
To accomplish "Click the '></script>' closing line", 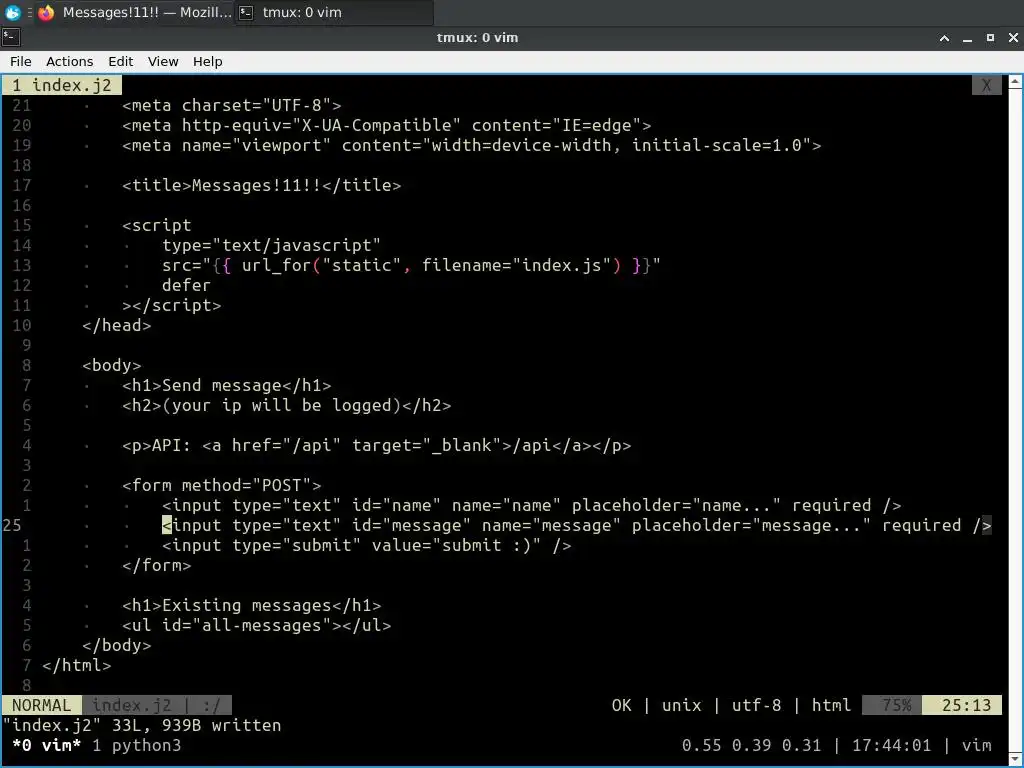I will [x=172, y=305].
